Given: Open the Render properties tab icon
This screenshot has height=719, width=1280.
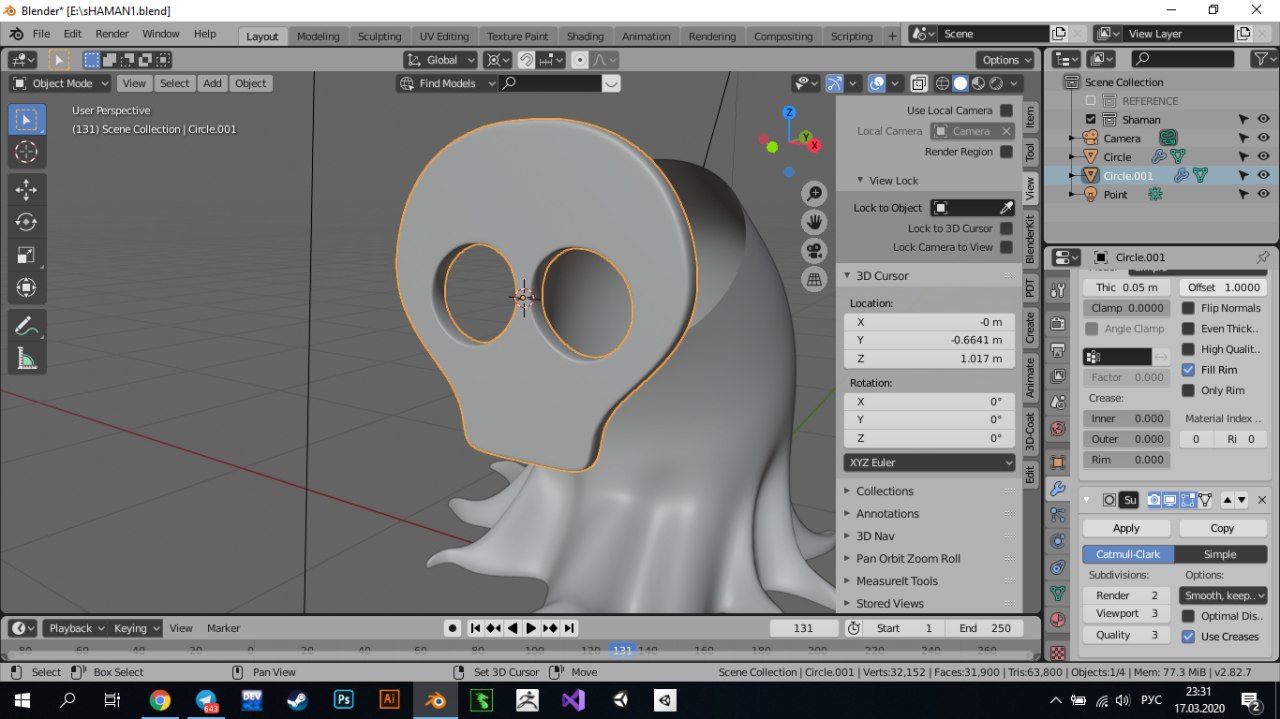Looking at the screenshot, I should coord(1058,324).
